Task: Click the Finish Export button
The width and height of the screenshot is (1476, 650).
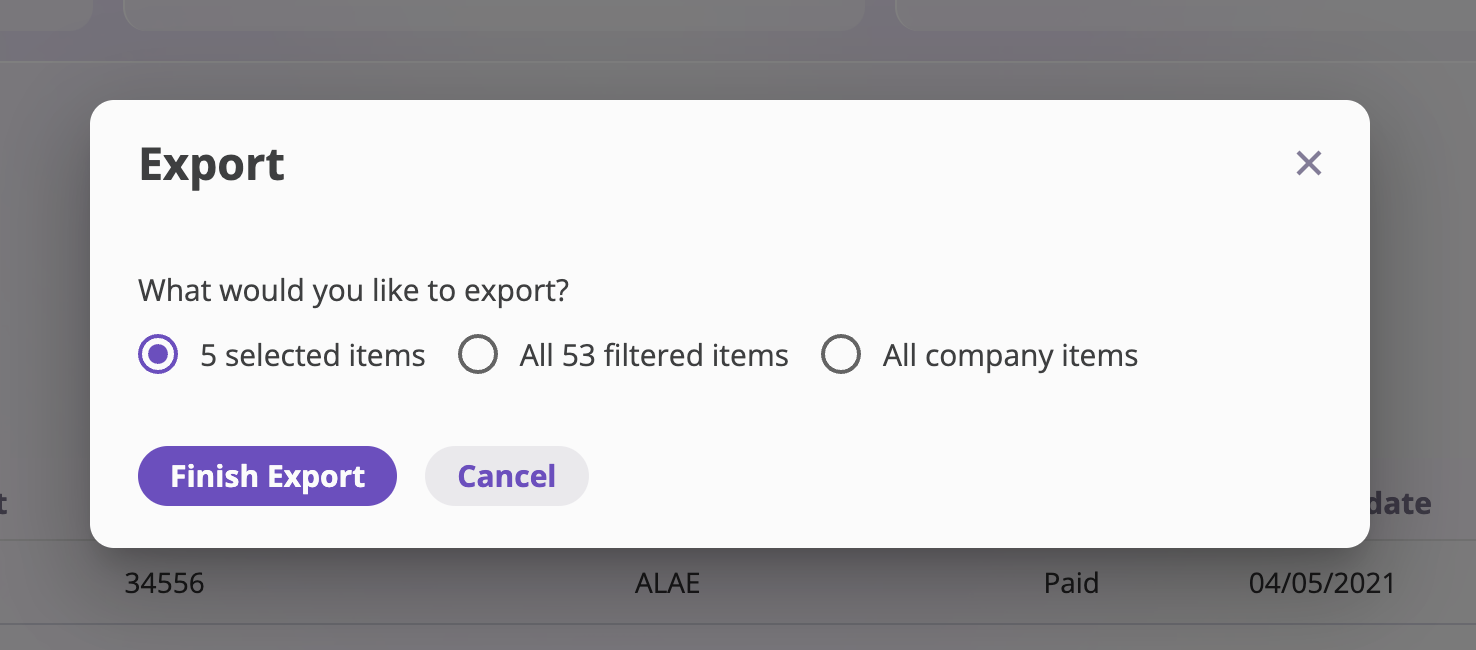Action: [267, 476]
